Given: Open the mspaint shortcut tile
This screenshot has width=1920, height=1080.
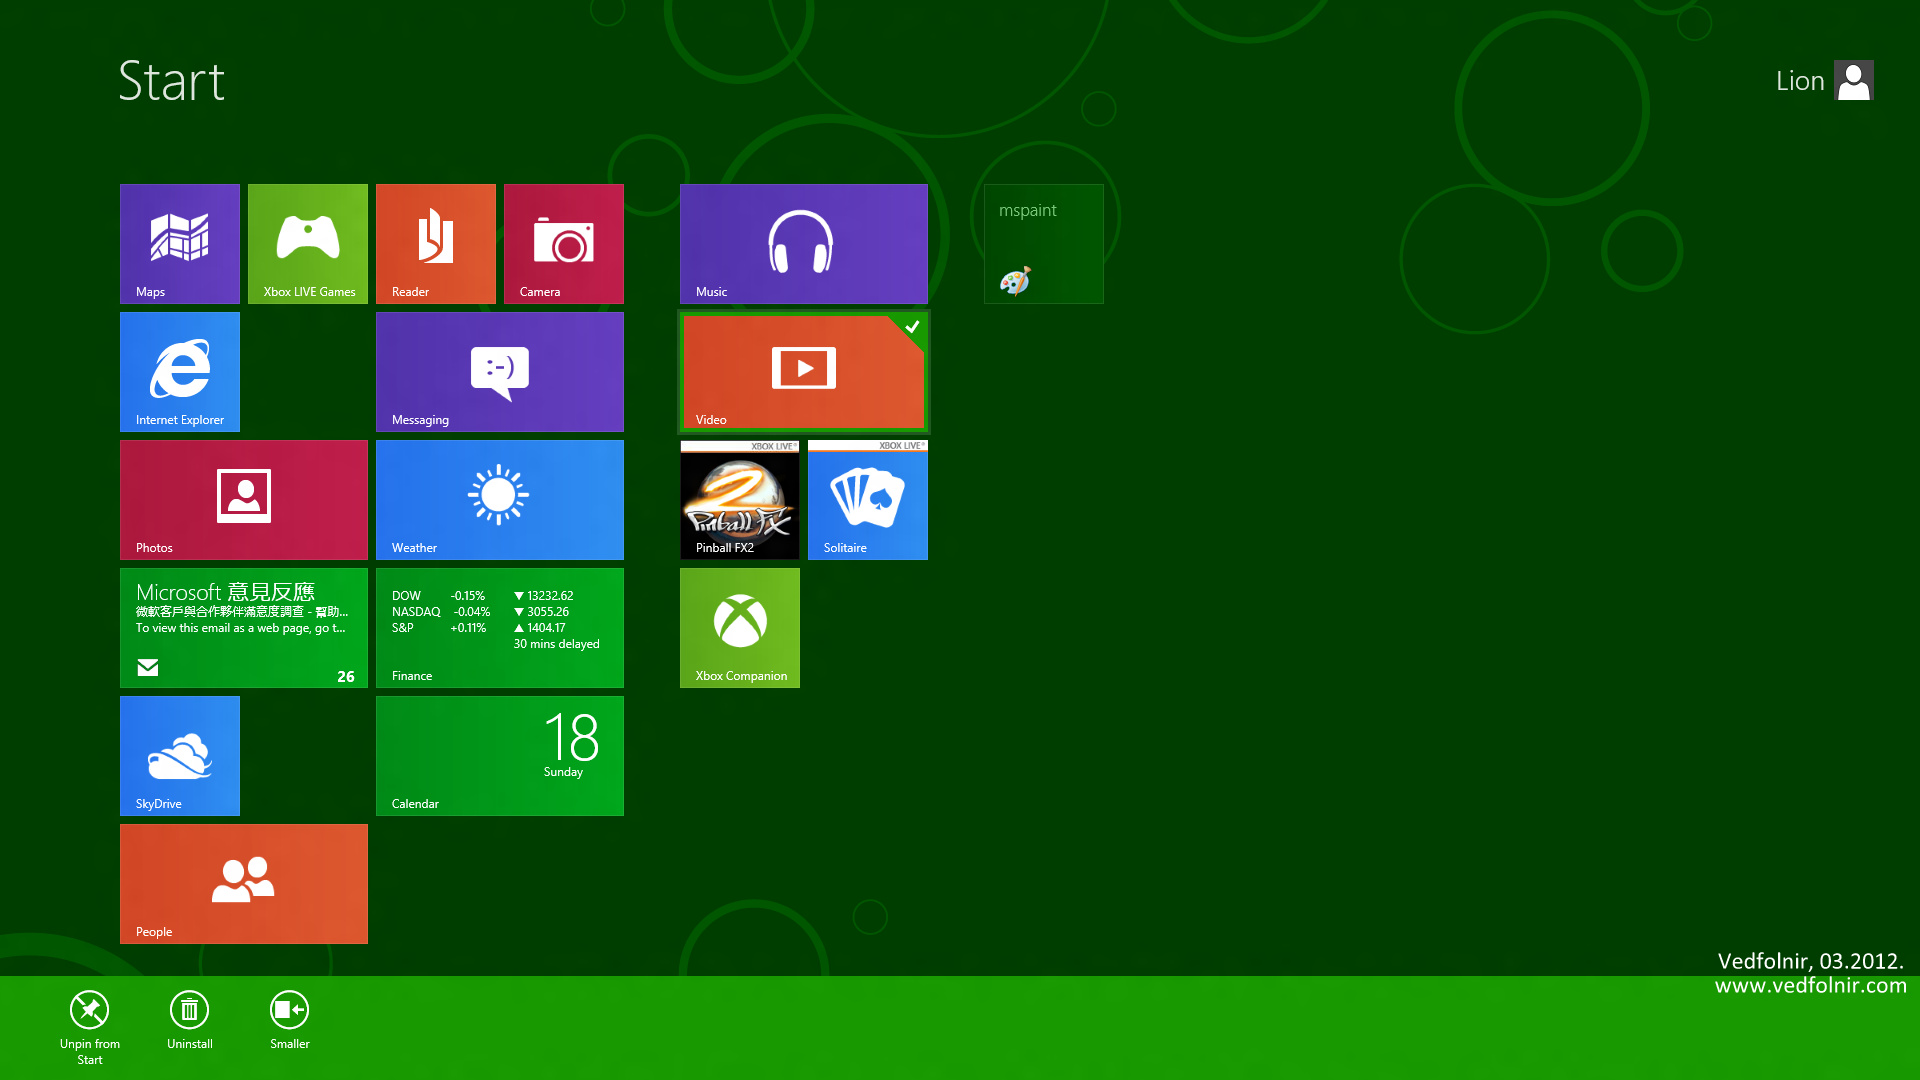Looking at the screenshot, I should pyautogui.click(x=1044, y=244).
